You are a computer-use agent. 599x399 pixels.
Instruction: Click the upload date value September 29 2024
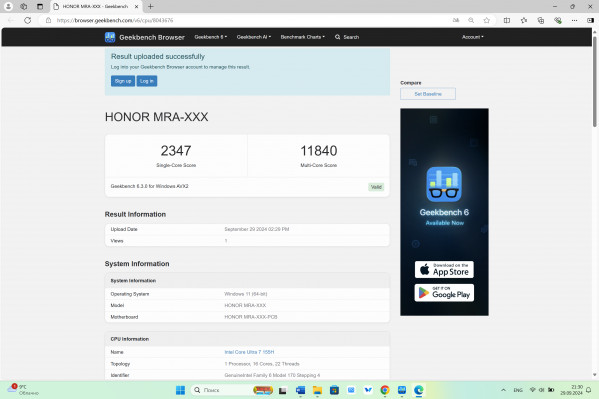(x=257, y=229)
